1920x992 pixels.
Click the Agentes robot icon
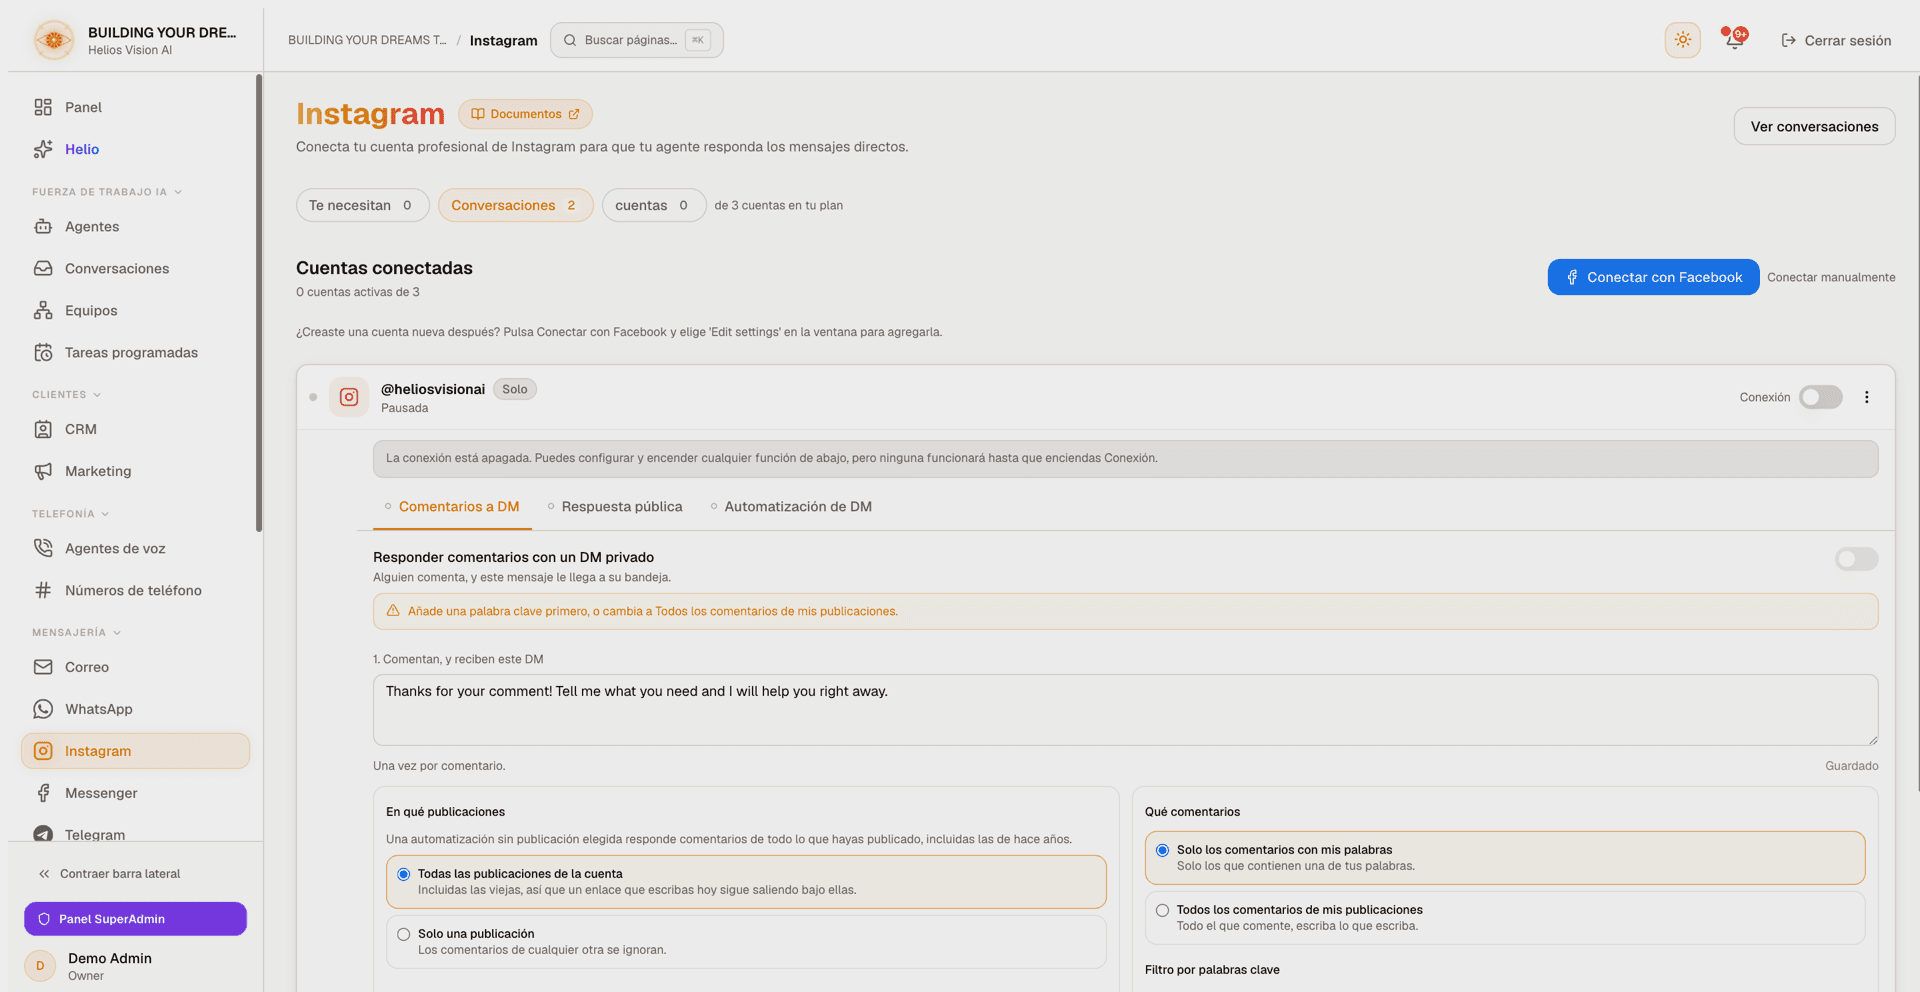pos(43,226)
